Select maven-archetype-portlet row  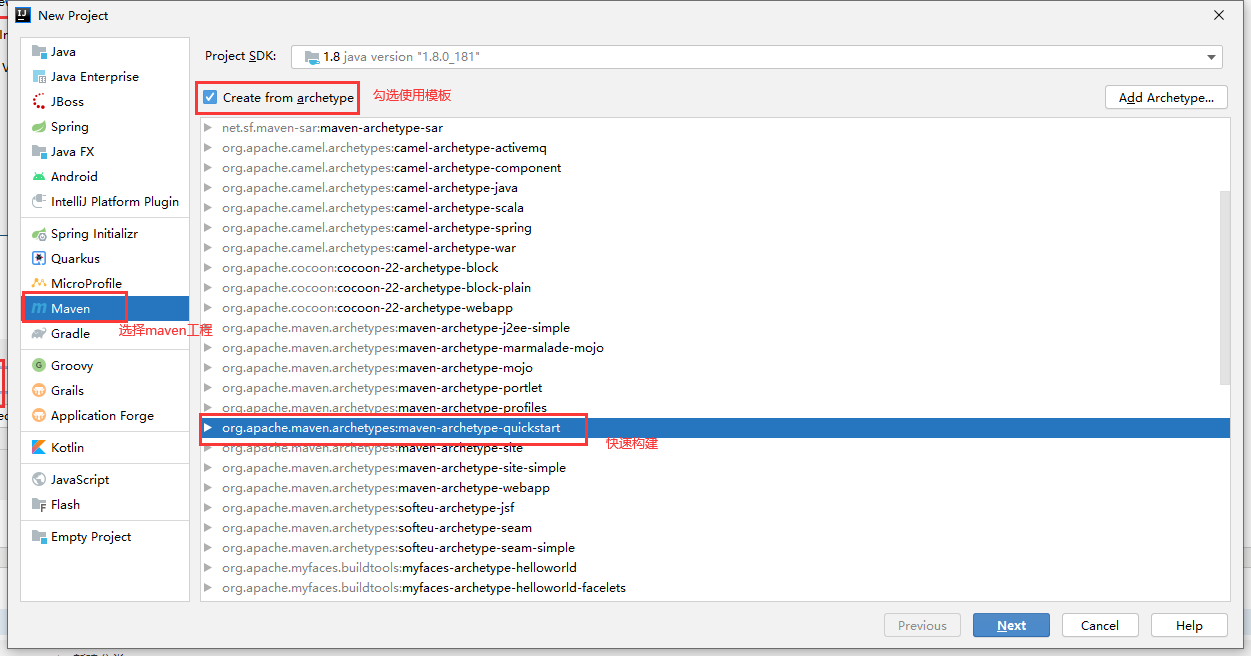[x=715, y=388]
